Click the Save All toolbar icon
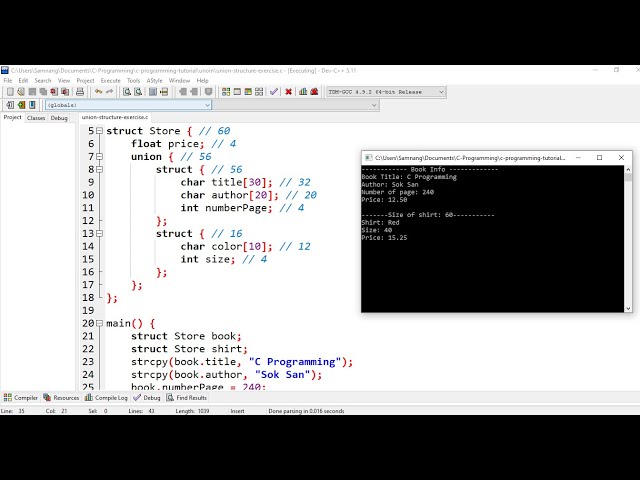The width and height of the screenshot is (640, 480). tap(43, 92)
